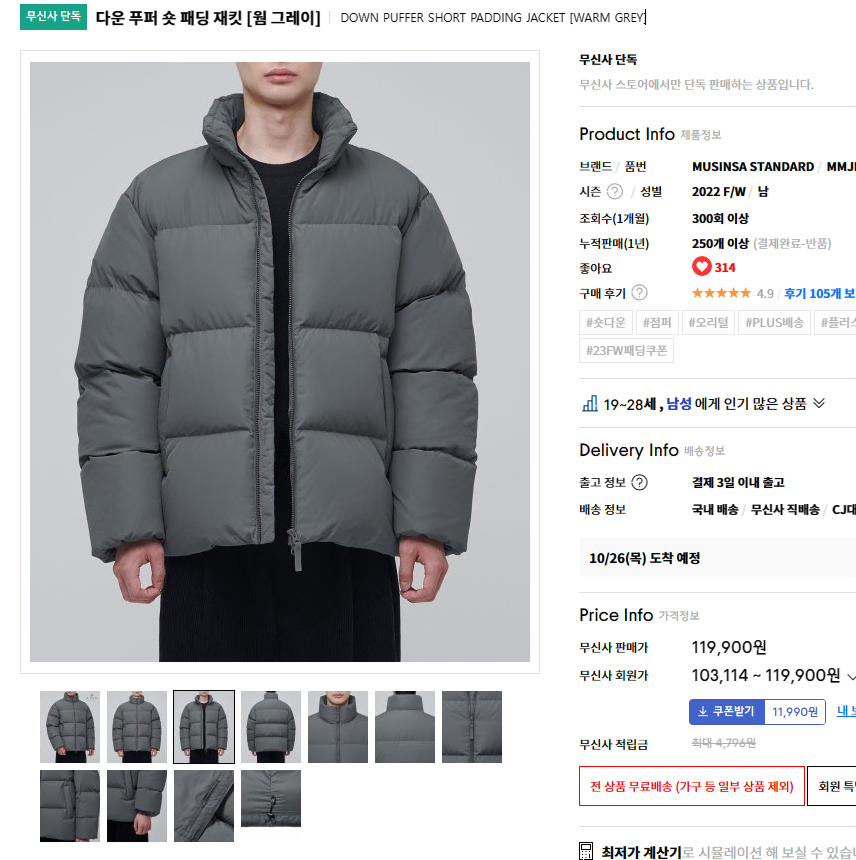Expand the 19~28세 popularity chevron
This screenshot has height=860, width=856.
819,404
